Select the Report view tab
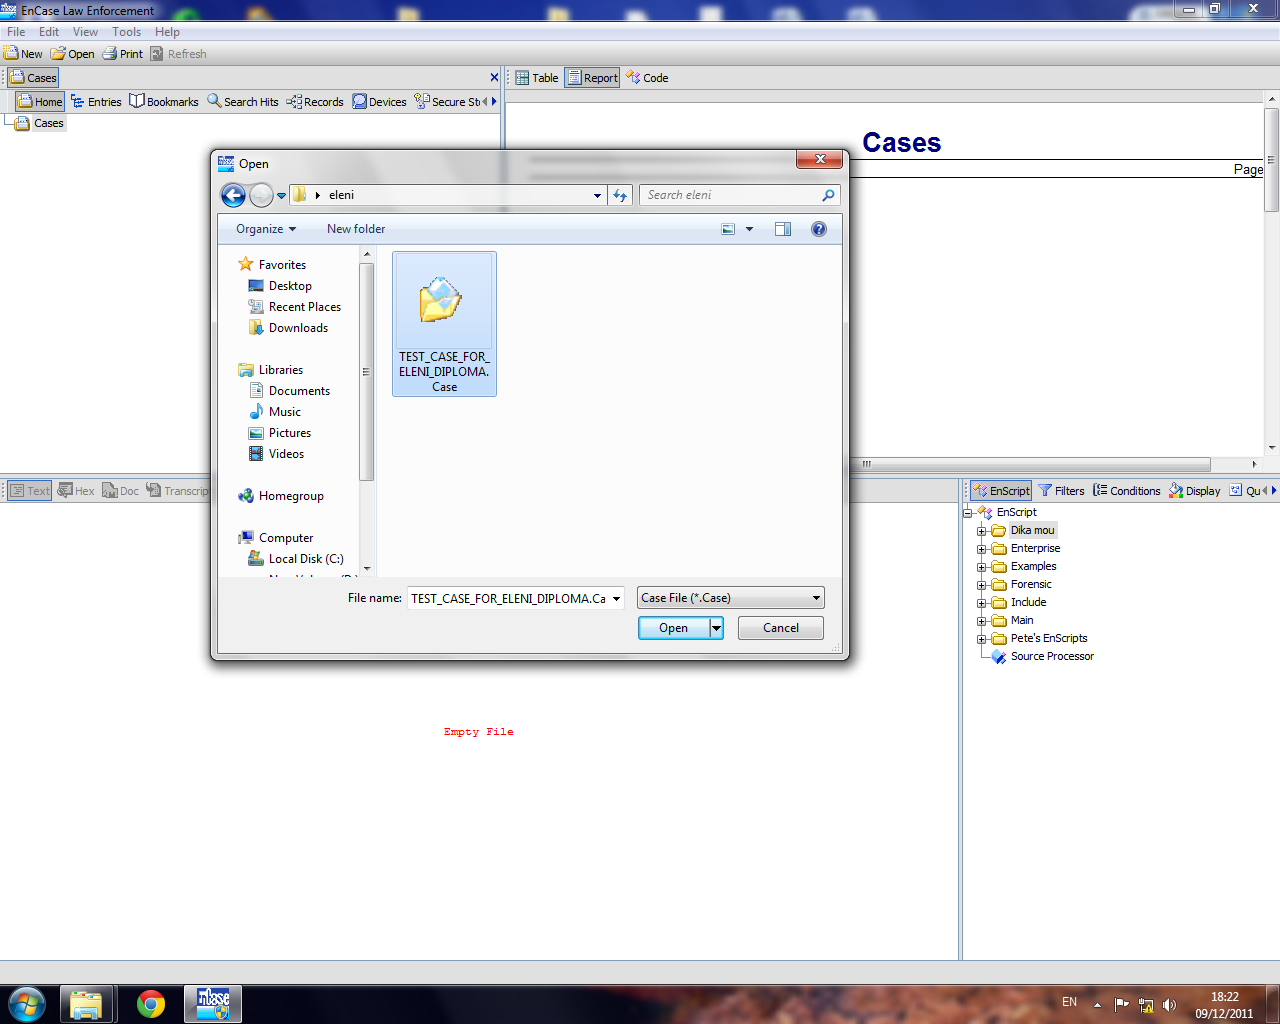 coord(592,78)
